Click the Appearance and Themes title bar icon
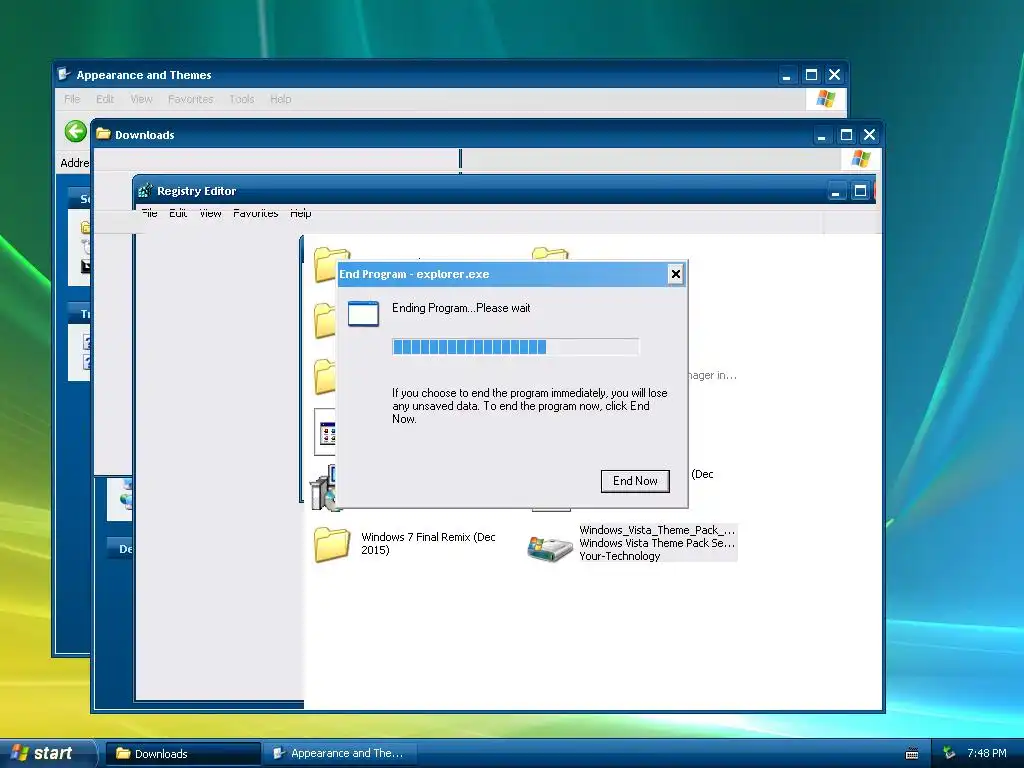1024x768 pixels. pyautogui.click(x=63, y=74)
